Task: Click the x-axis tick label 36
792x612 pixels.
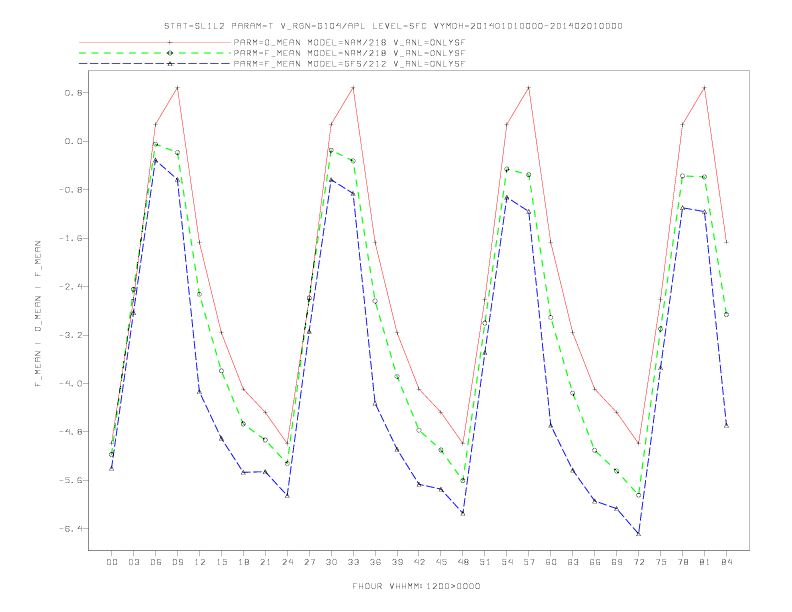Action: (375, 562)
